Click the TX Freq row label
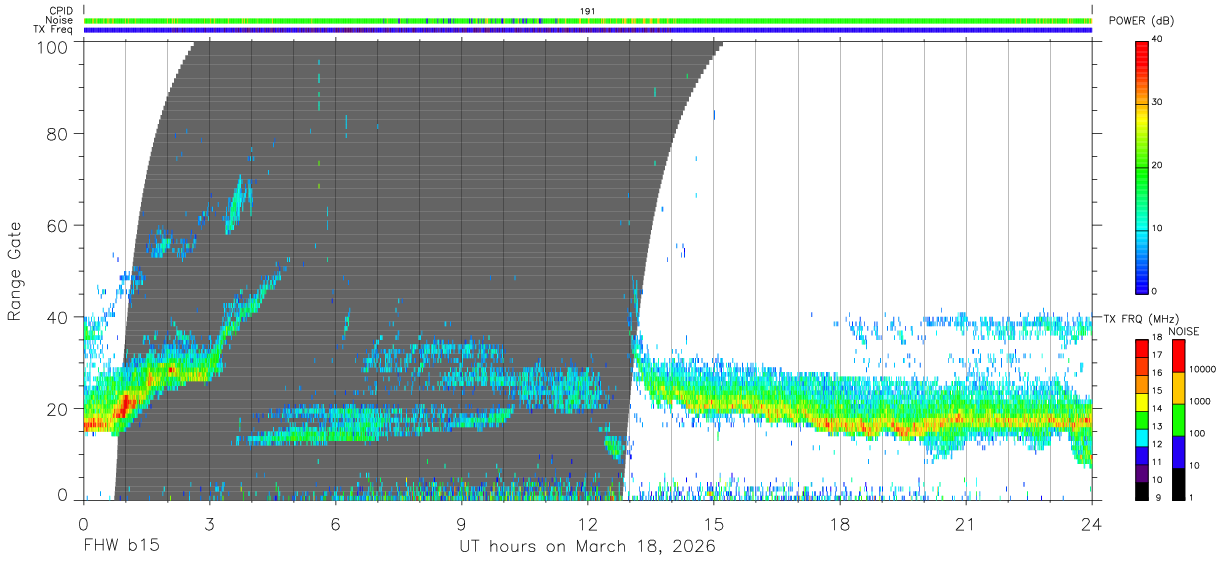The width and height of the screenshot is (1228, 567). (x=54, y=29)
